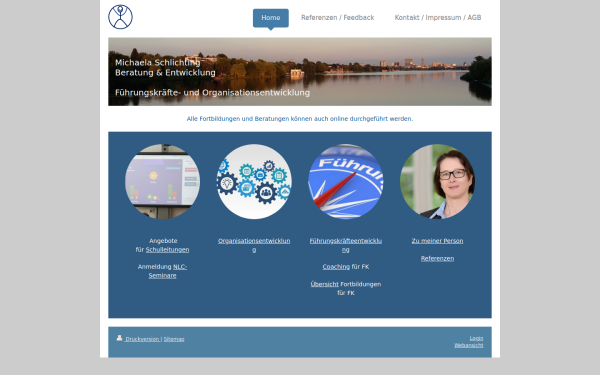Select the portrait photo circle image

pyautogui.click(x=437, y=181)
